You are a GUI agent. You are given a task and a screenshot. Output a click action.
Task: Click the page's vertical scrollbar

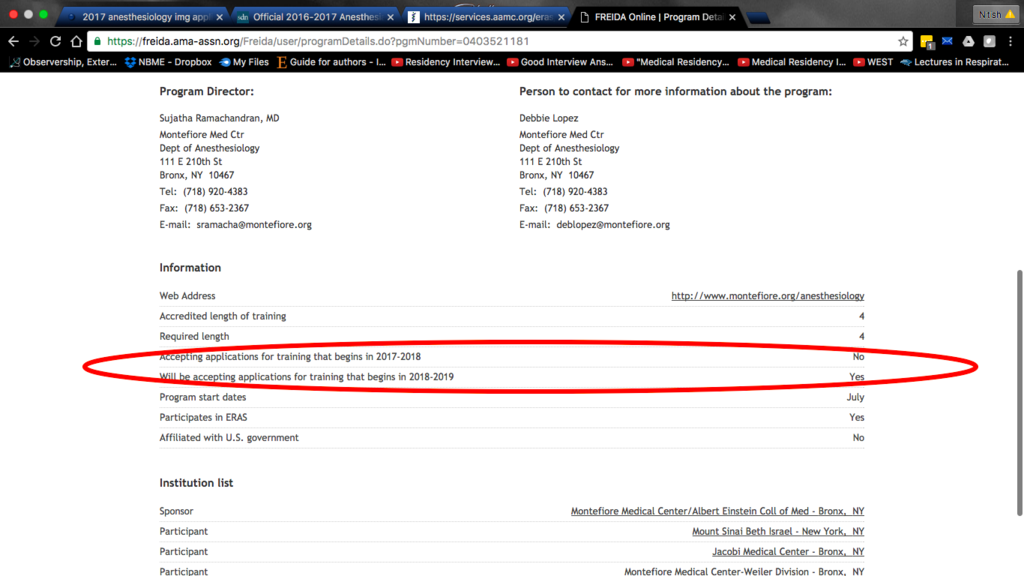[1019, 392]
